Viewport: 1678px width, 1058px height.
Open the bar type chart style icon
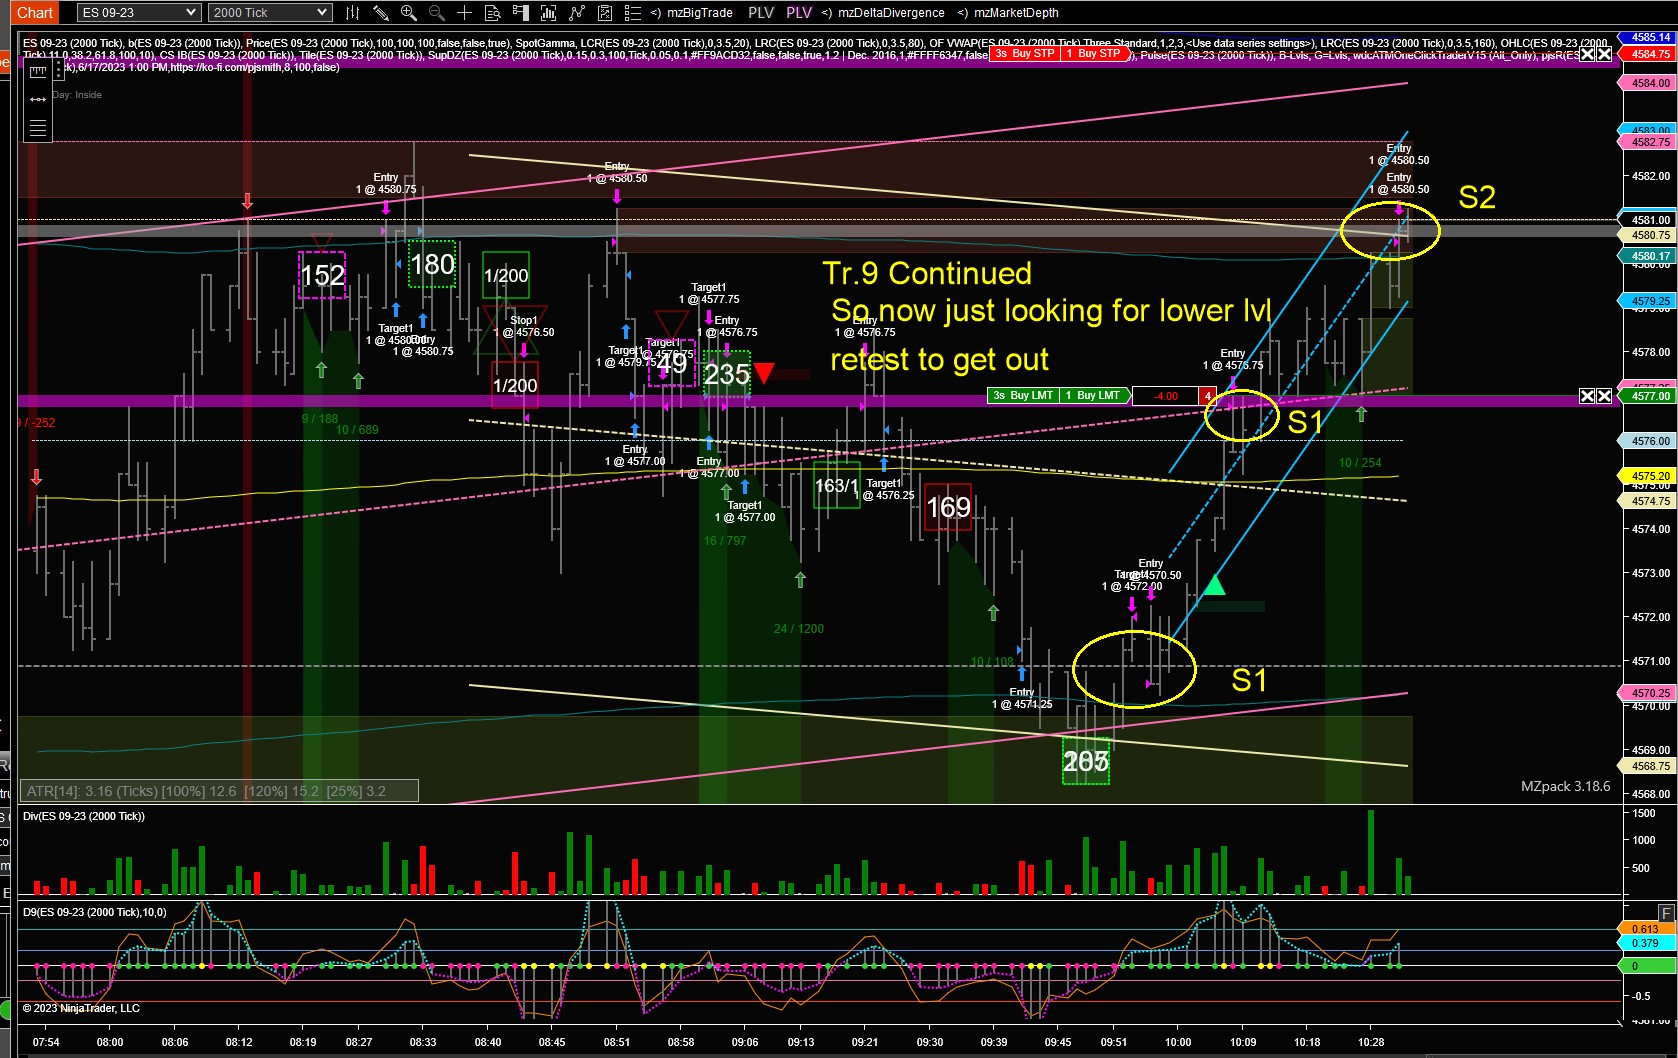point(352,13)
